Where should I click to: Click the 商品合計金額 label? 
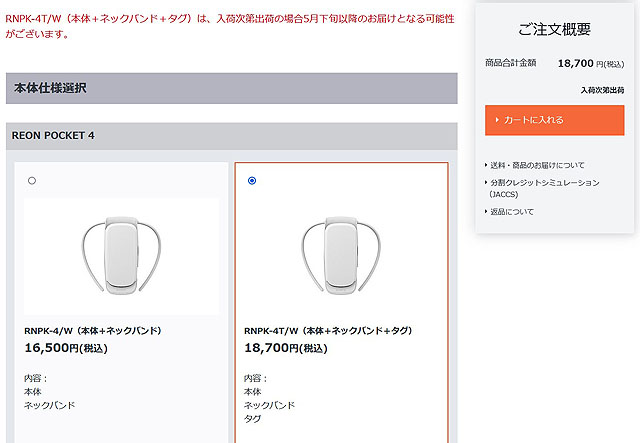(510, 63)
